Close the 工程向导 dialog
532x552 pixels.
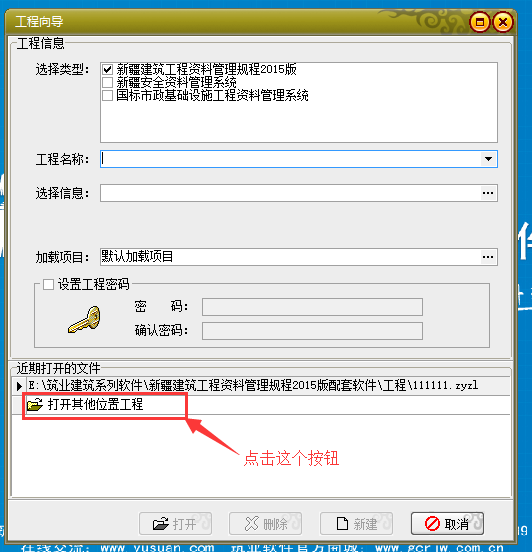click(x=502, y=23)
